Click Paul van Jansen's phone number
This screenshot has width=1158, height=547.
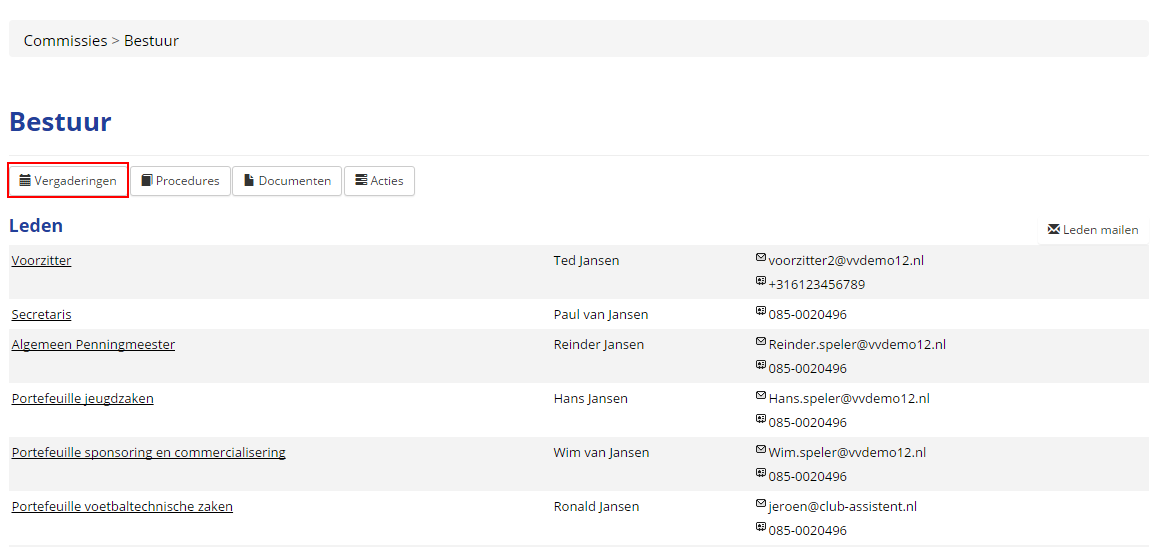click(807, 315)
